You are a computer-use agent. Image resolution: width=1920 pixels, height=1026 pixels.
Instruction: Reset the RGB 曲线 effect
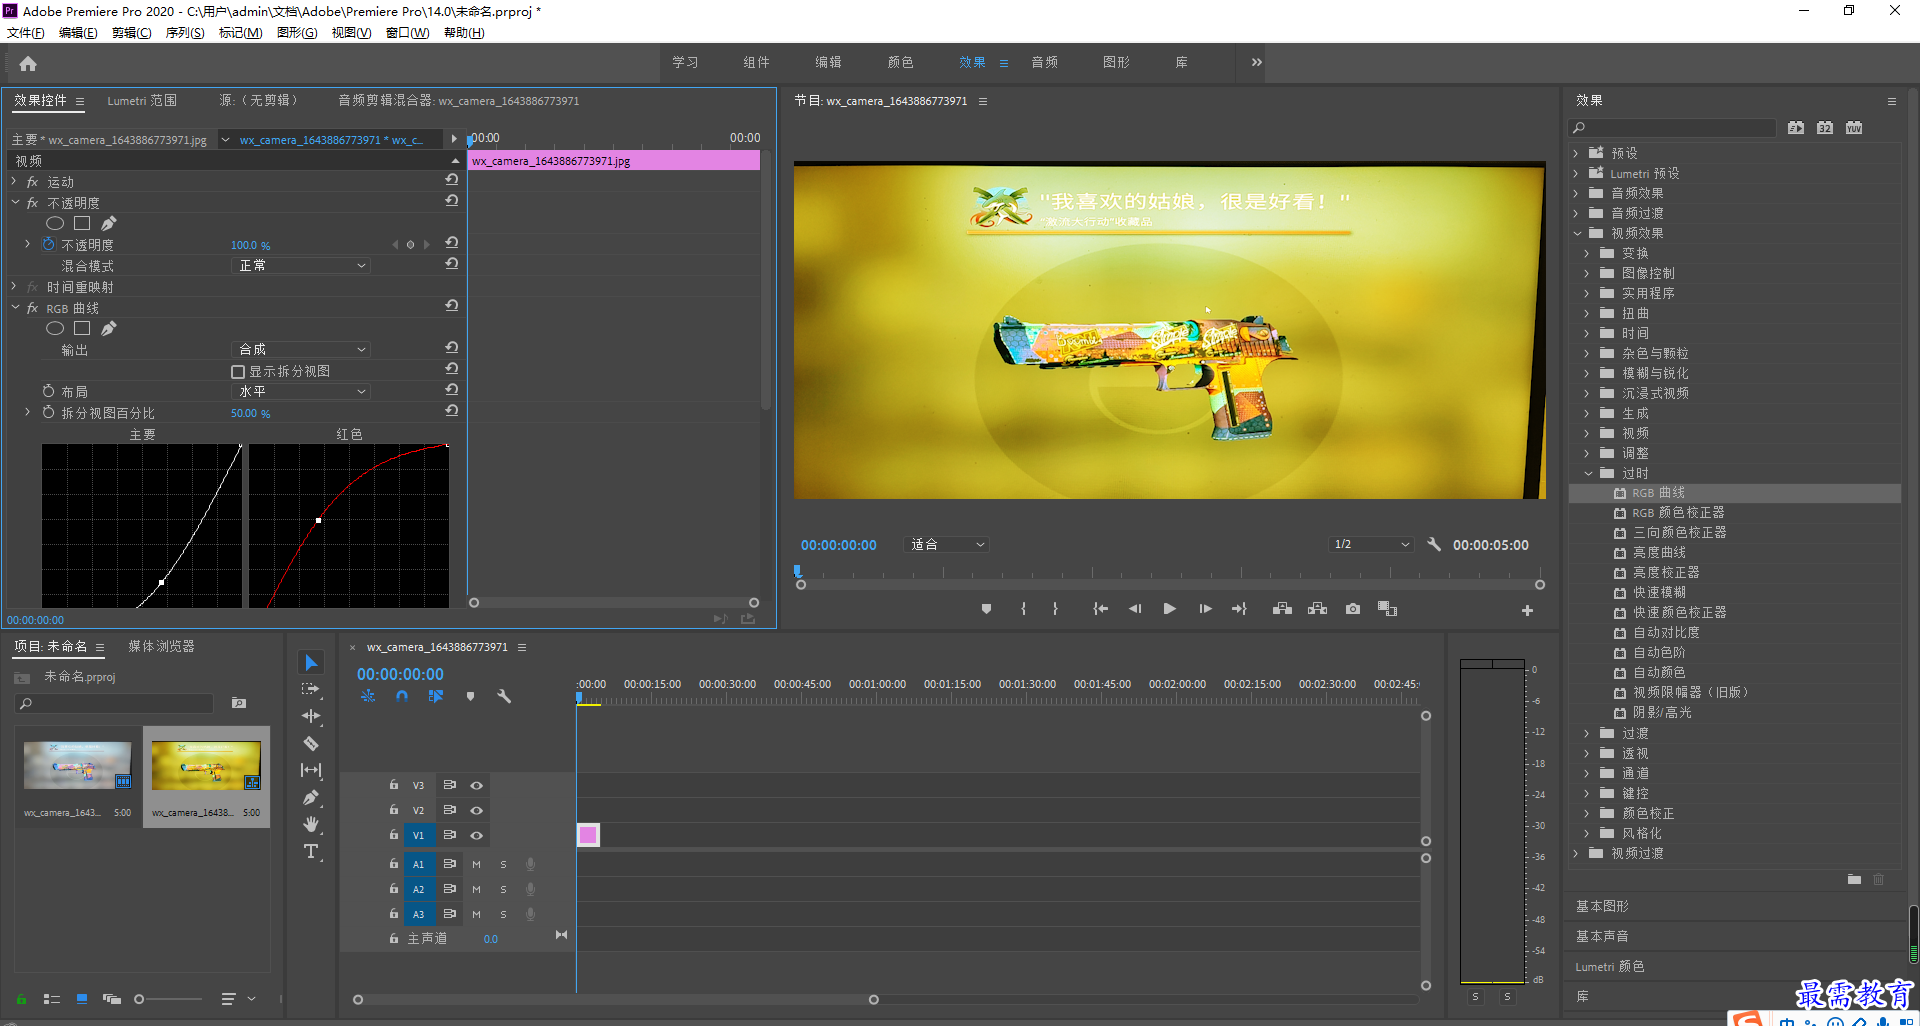pyautogui.click(x=452, y=306)
